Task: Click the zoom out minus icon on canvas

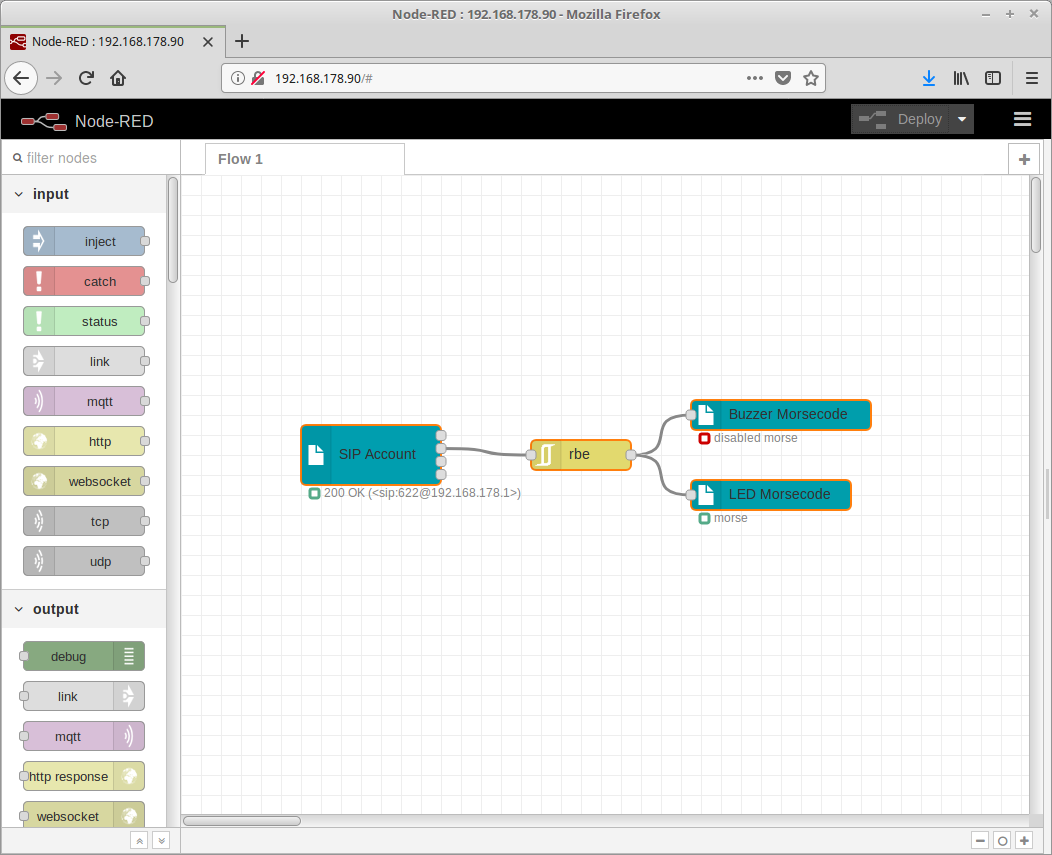Action: coord(980,841)
